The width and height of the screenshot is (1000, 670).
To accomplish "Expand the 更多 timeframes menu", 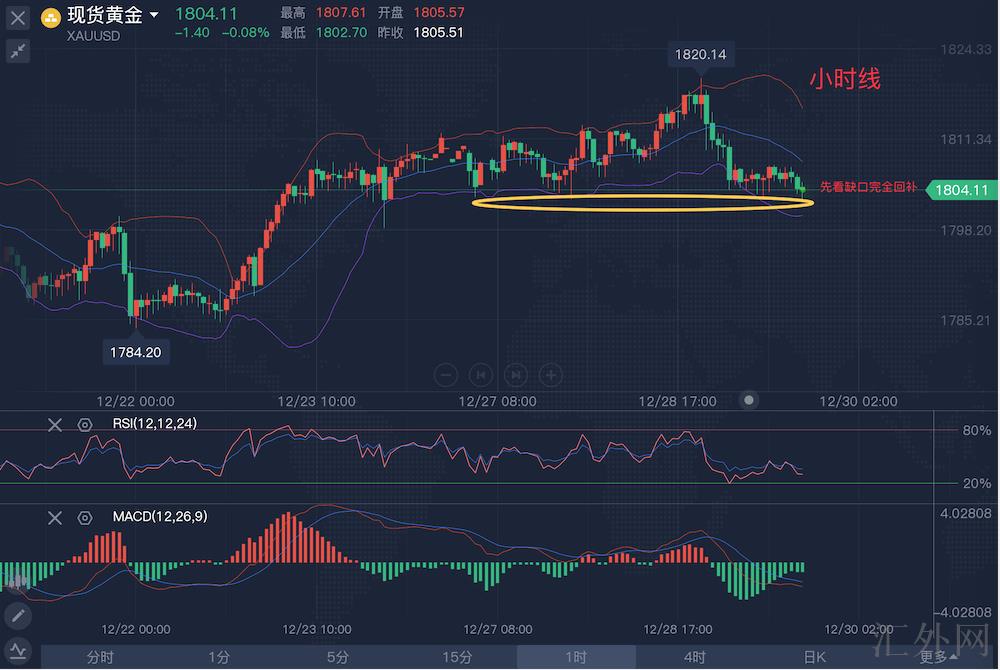I will (x=938, y=657).
